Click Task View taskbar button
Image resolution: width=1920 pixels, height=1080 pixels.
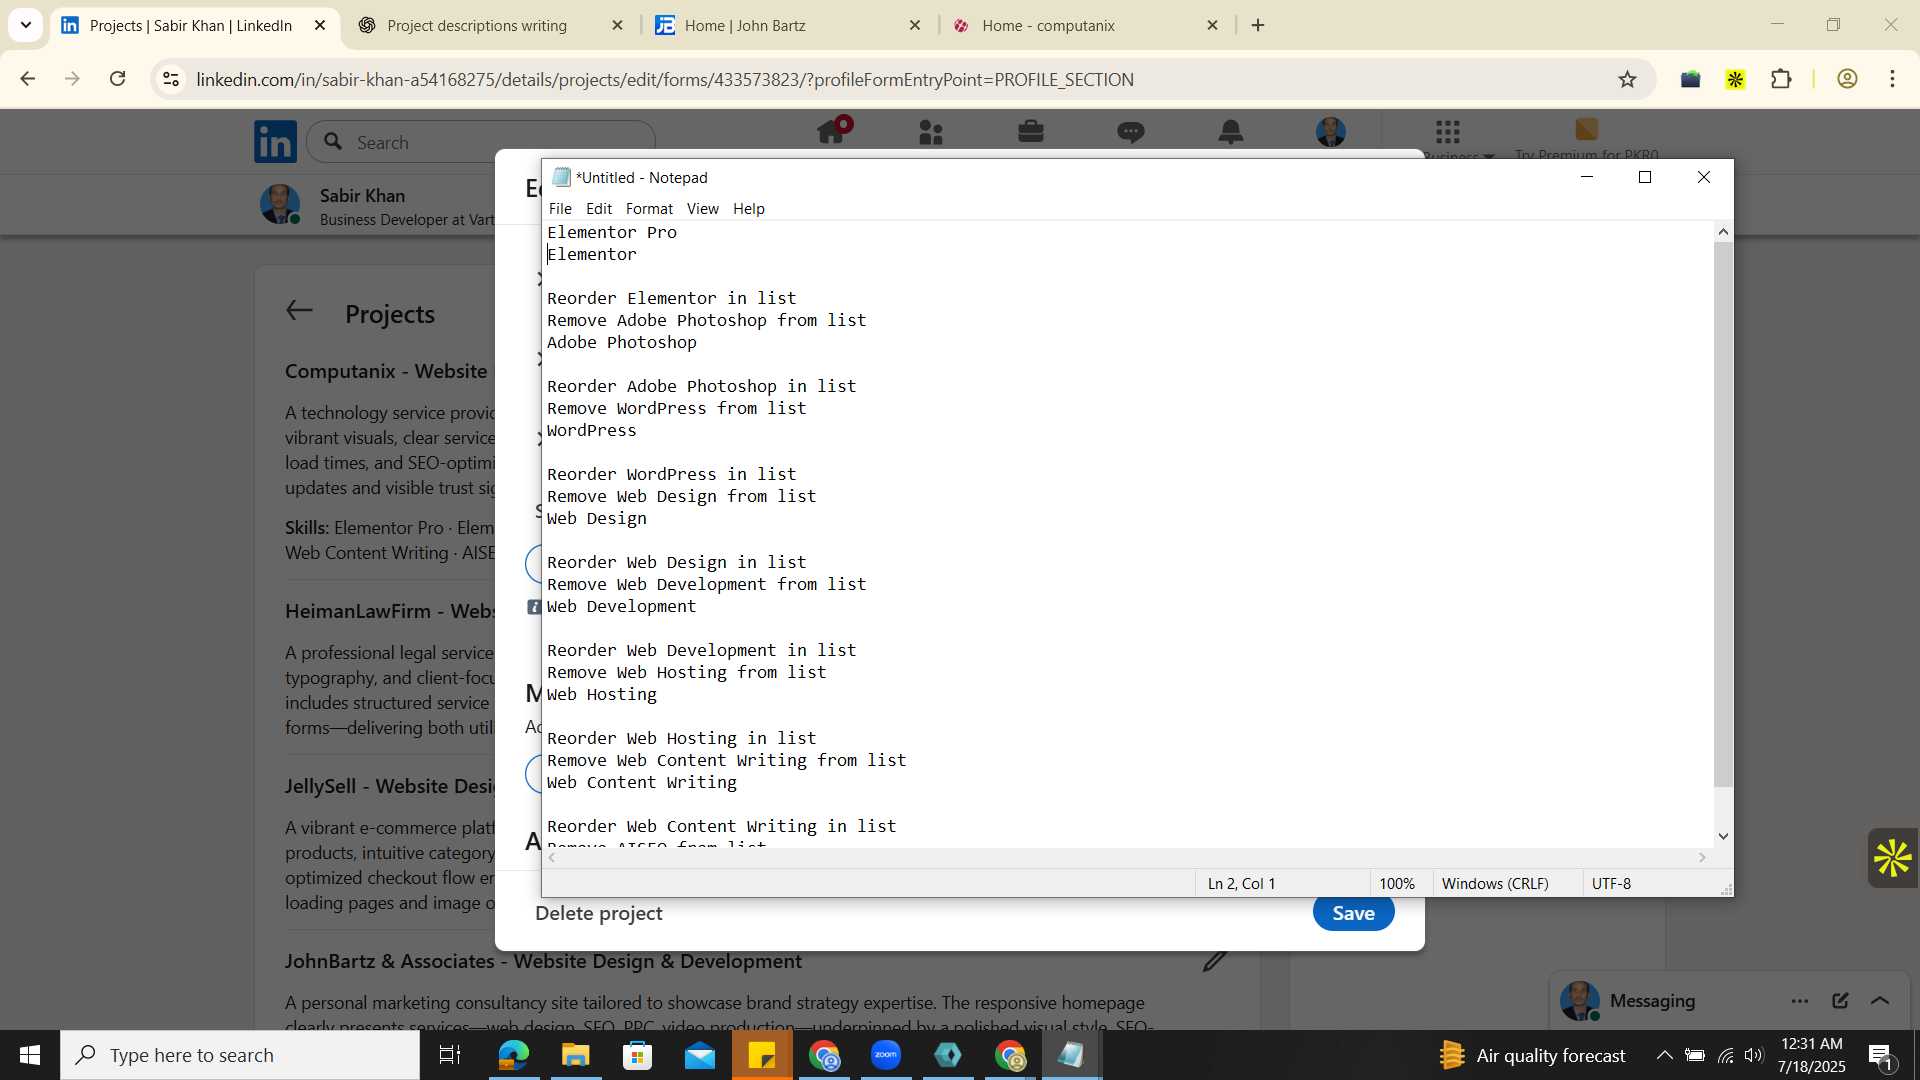[450, 1055]
